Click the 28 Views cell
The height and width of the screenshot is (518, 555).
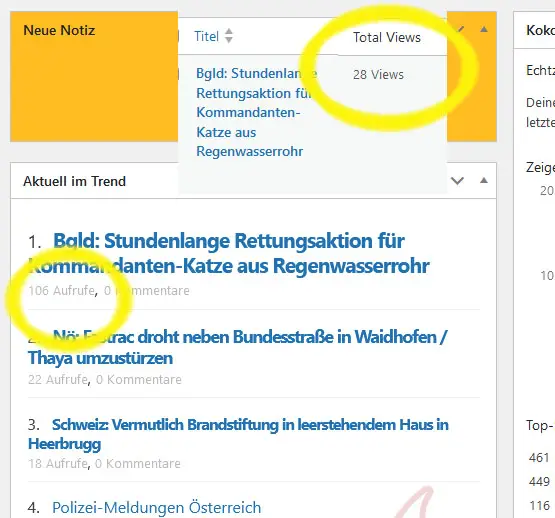pyautogui.click(x=378, y=75)
